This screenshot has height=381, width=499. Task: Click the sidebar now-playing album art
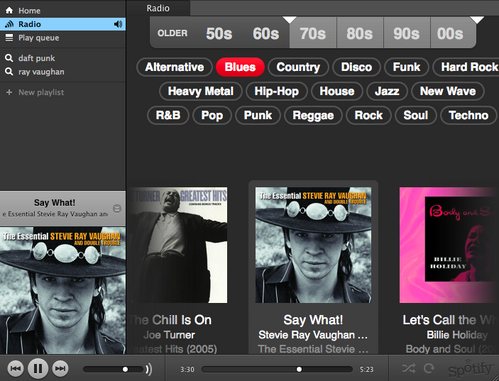63,290
